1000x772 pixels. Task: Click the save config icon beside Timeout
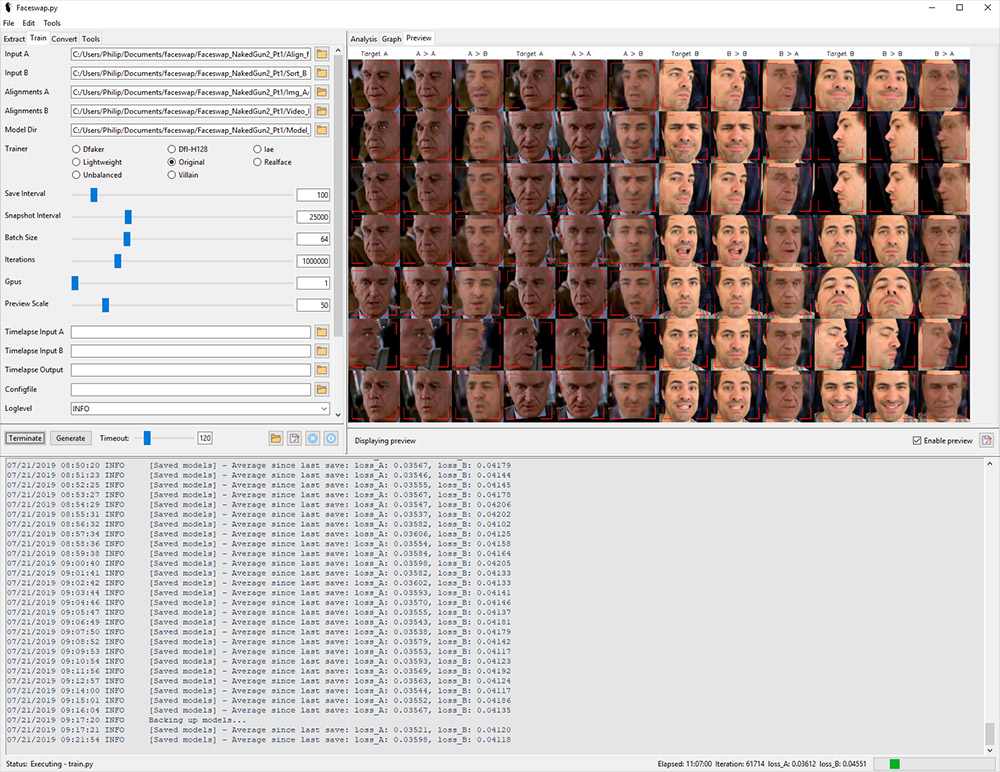(x=294, y=438)
